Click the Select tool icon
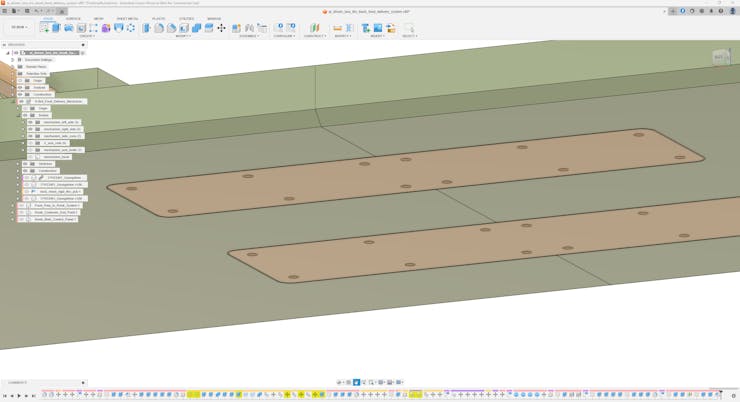Viewport: 740px width, 402px height. pos(408,28)
